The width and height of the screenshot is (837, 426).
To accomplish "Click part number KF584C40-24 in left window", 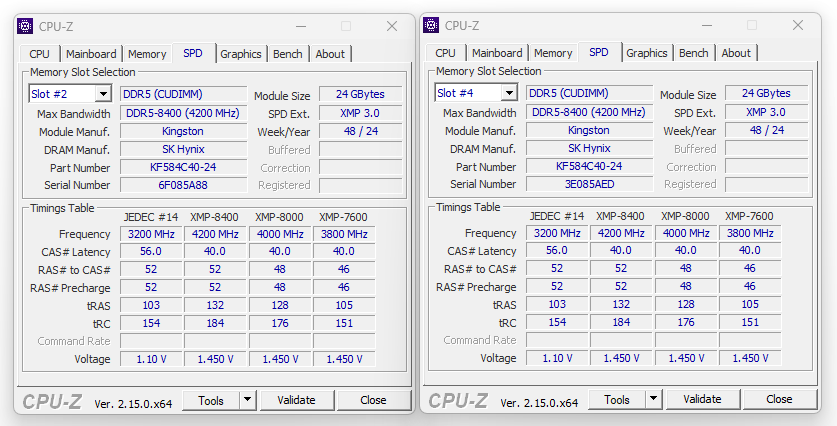I will [183, 167].
